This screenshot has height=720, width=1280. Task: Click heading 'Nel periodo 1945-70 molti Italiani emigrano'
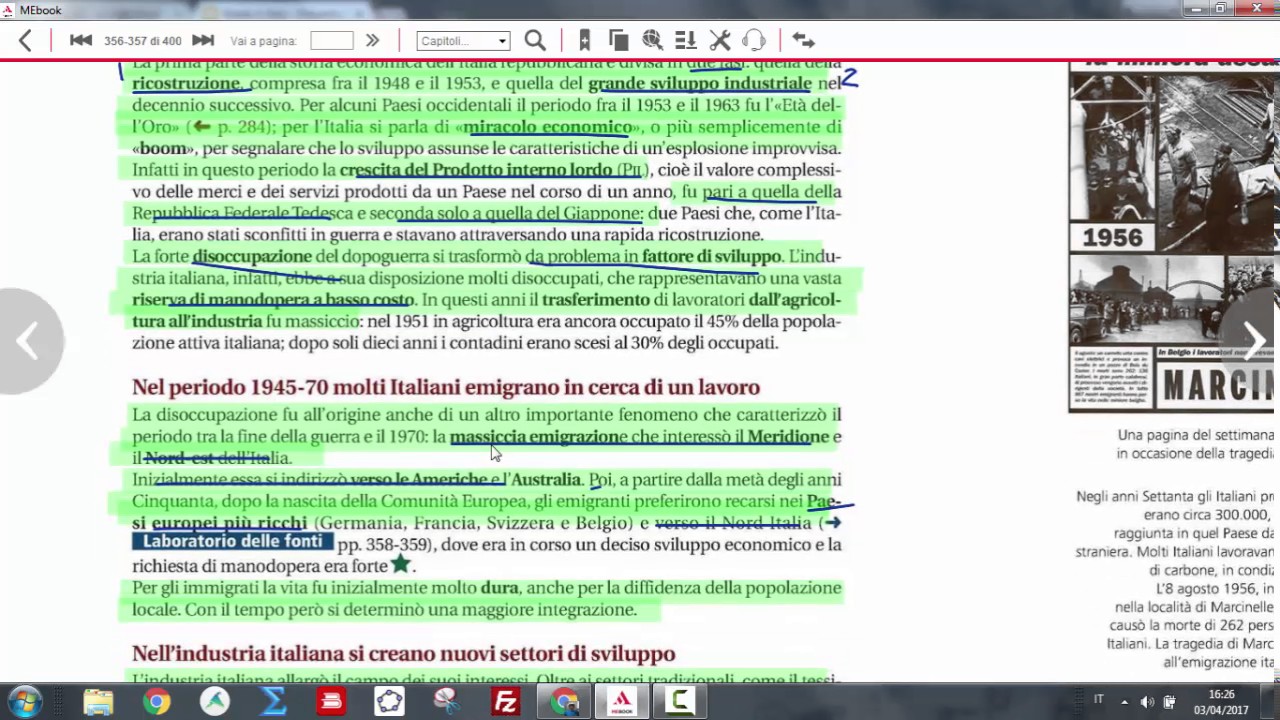[x=446, y=387]
